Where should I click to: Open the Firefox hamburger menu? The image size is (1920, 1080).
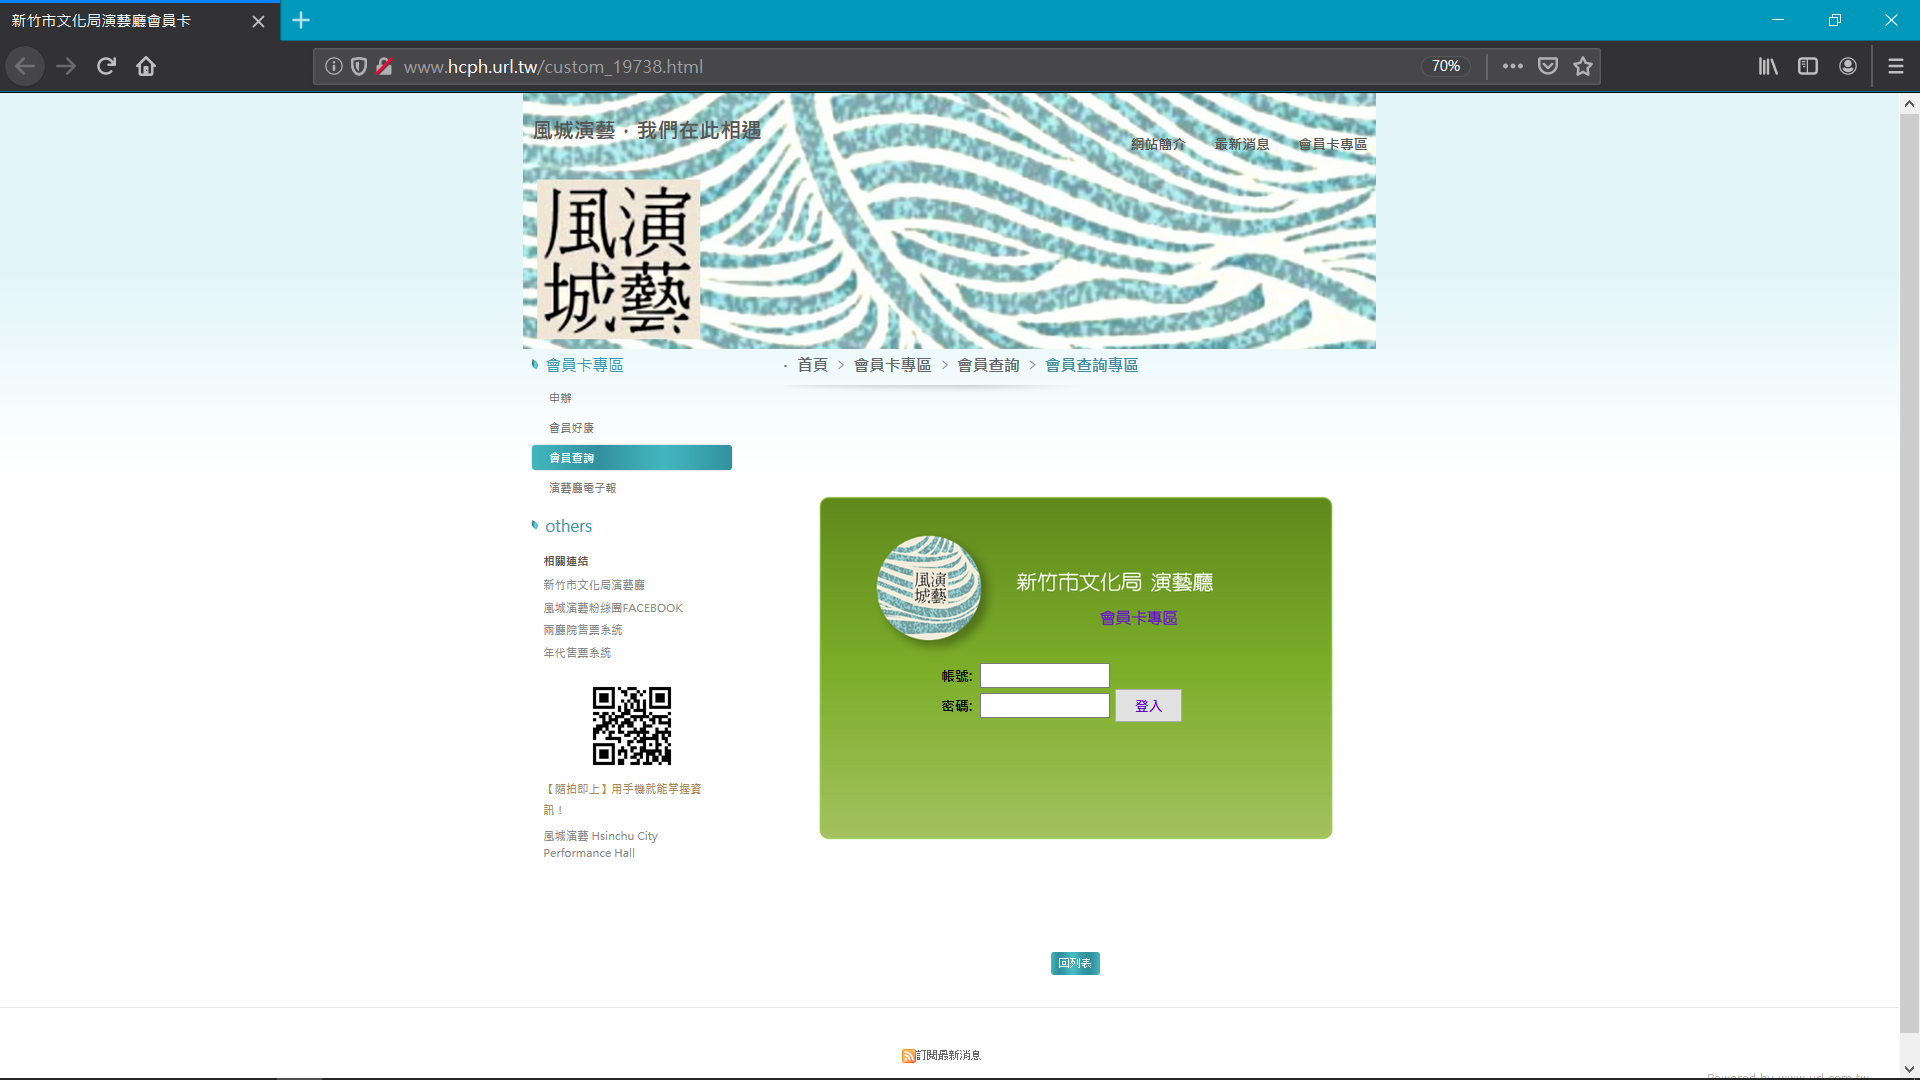(1896, 66)
